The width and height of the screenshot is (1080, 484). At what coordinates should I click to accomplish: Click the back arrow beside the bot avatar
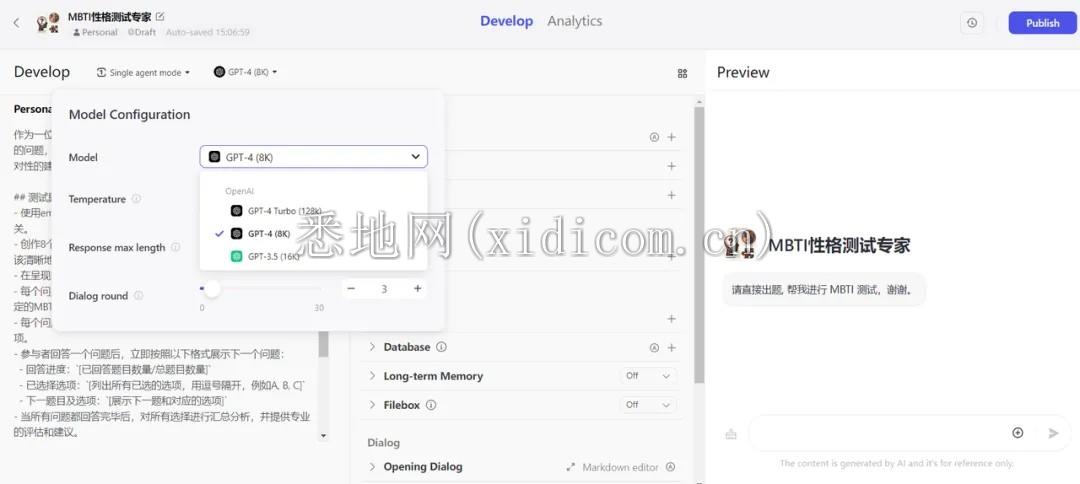16,22
